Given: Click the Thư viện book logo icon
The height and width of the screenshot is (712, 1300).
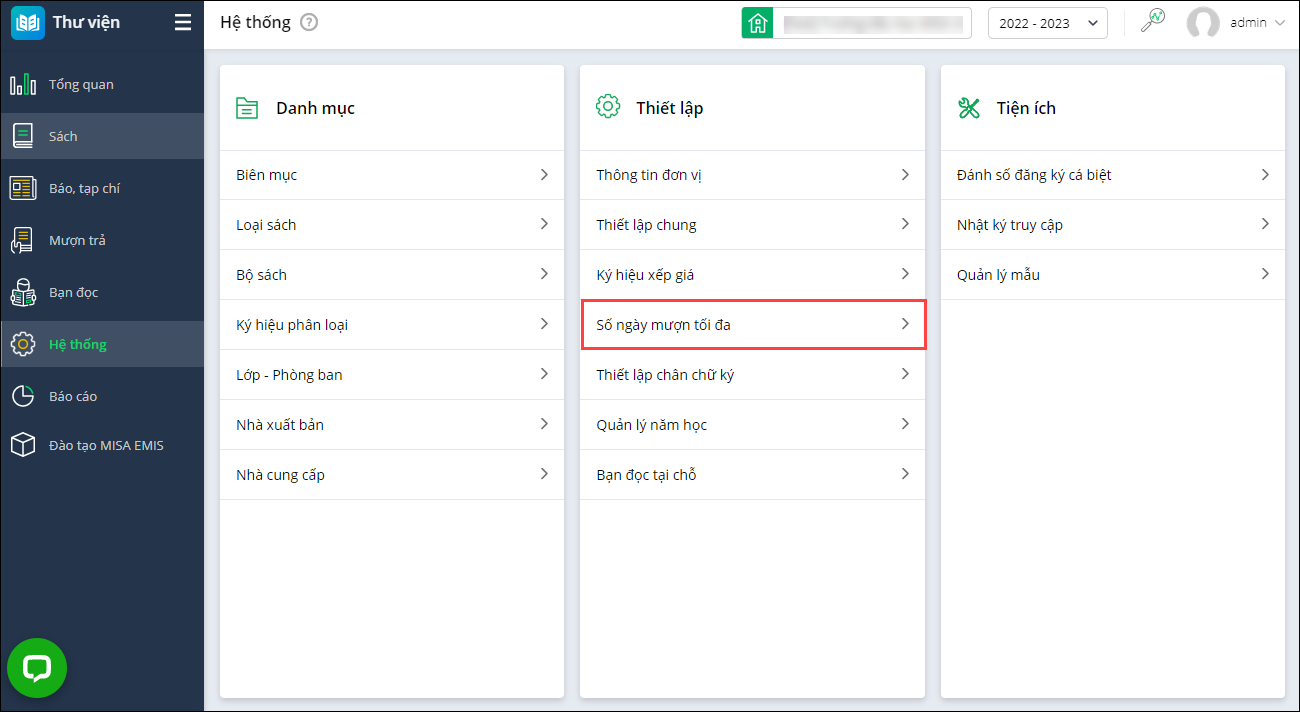Looking at the screenshot, I should (x=28, y=23).
